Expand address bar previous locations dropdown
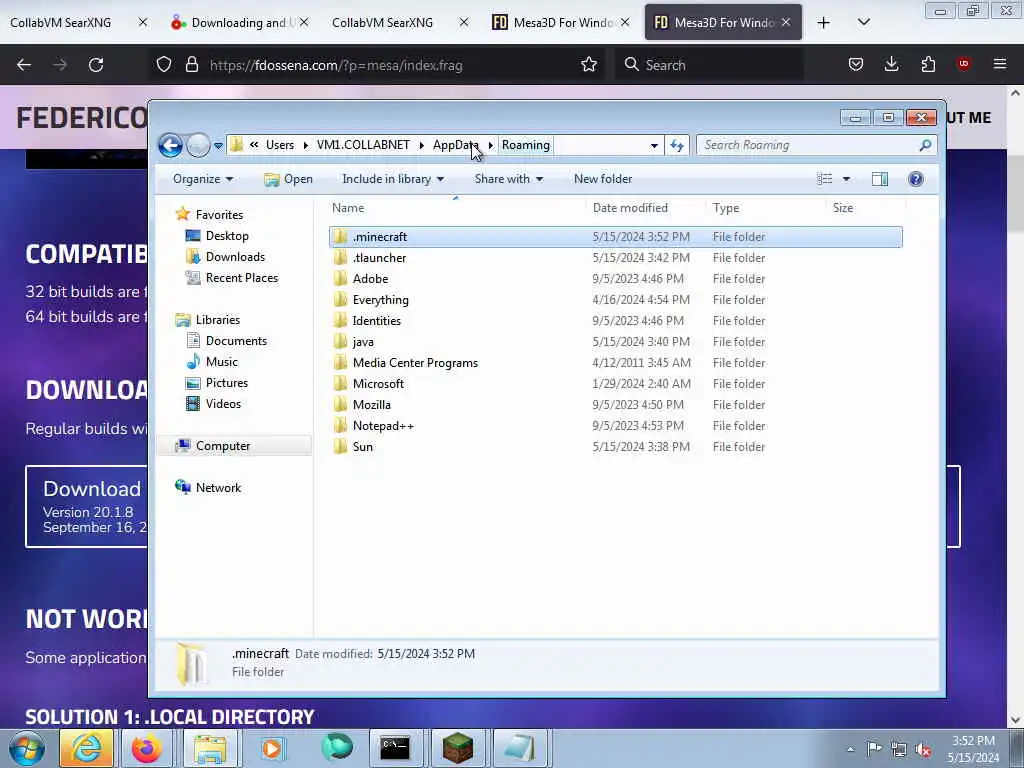Screen dimensions: 1024x768 click(654, 146)
